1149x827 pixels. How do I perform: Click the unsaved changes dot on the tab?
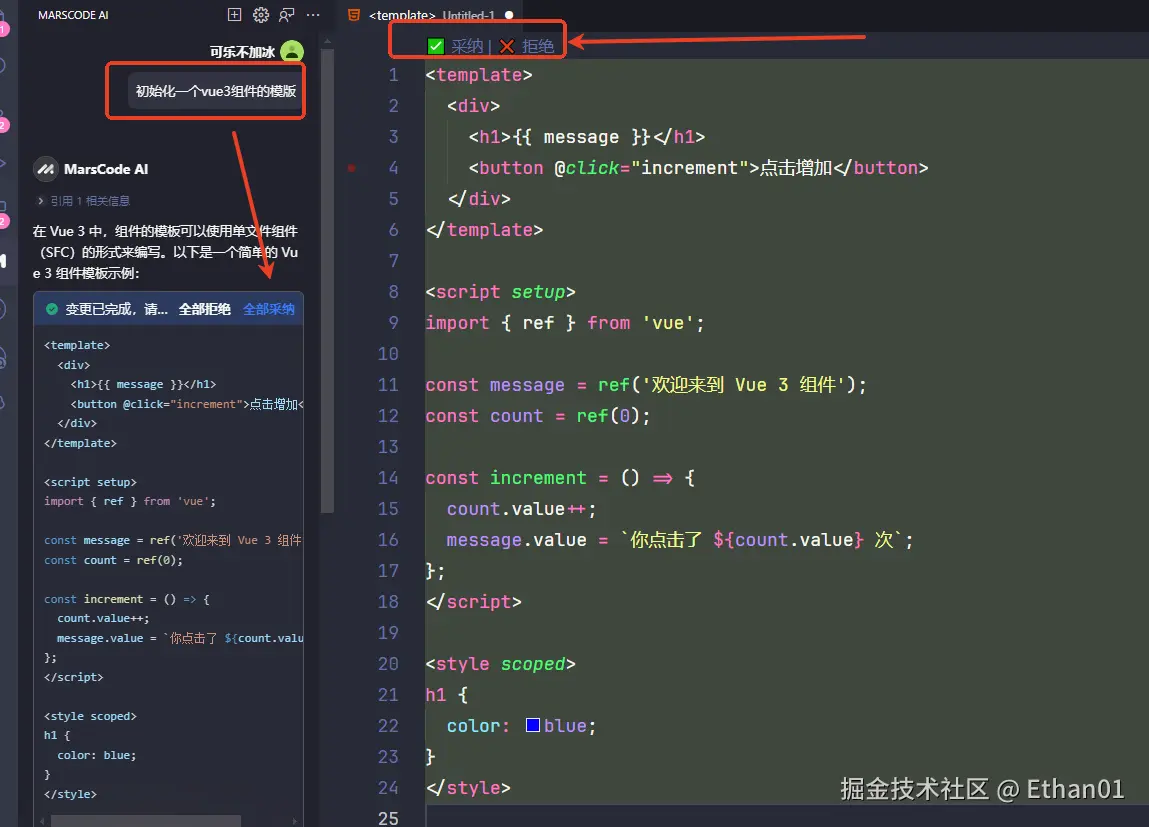coord(509,16)
